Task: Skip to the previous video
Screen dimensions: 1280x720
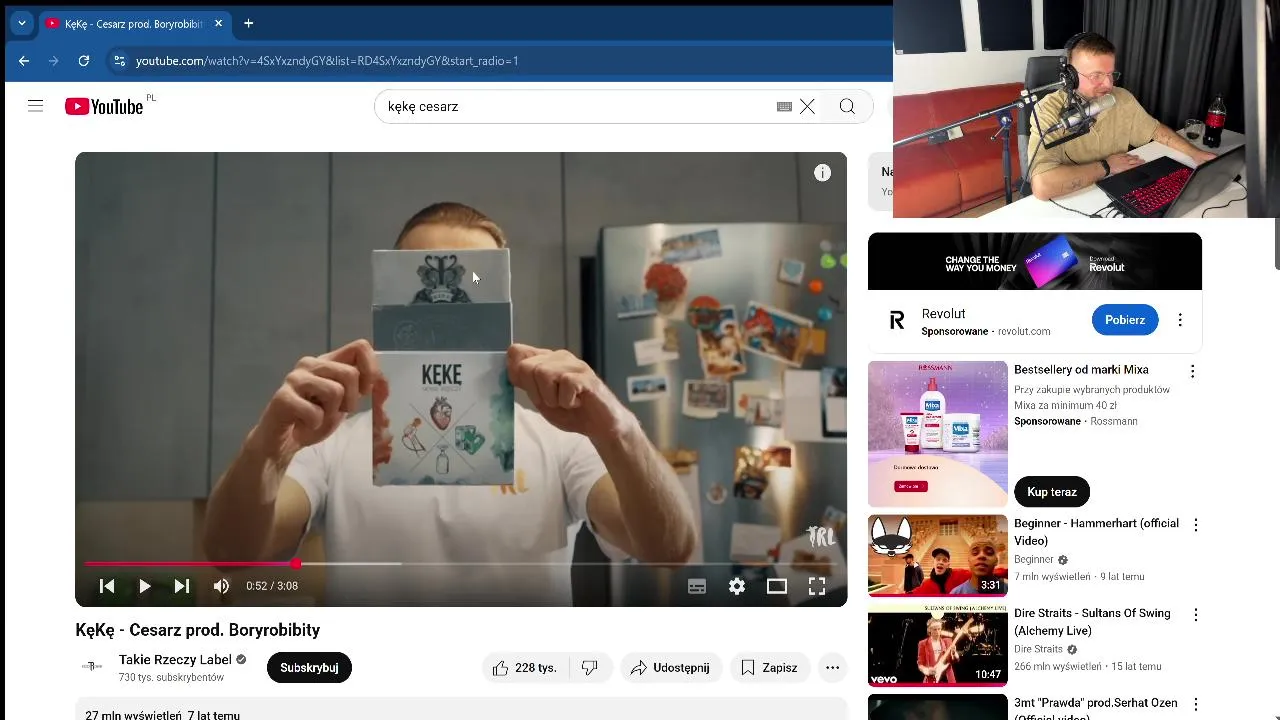Action: click(x=107, y=586)
